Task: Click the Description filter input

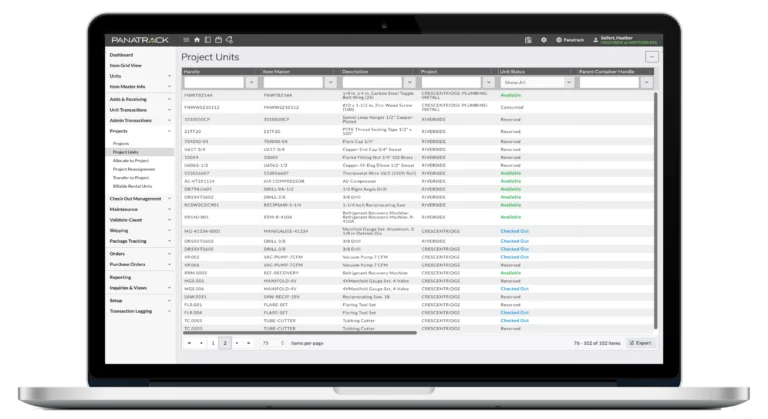Action: 372,82
